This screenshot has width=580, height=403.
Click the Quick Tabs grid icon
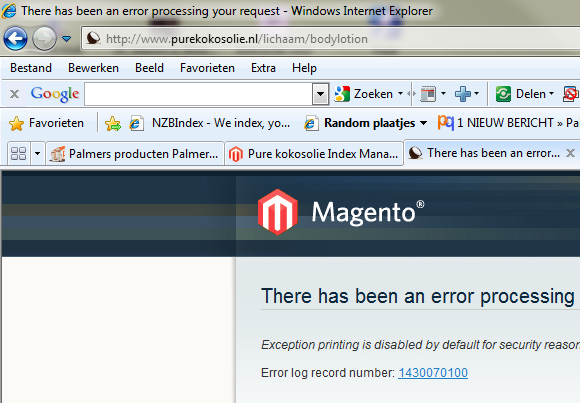tap(18, 154)
